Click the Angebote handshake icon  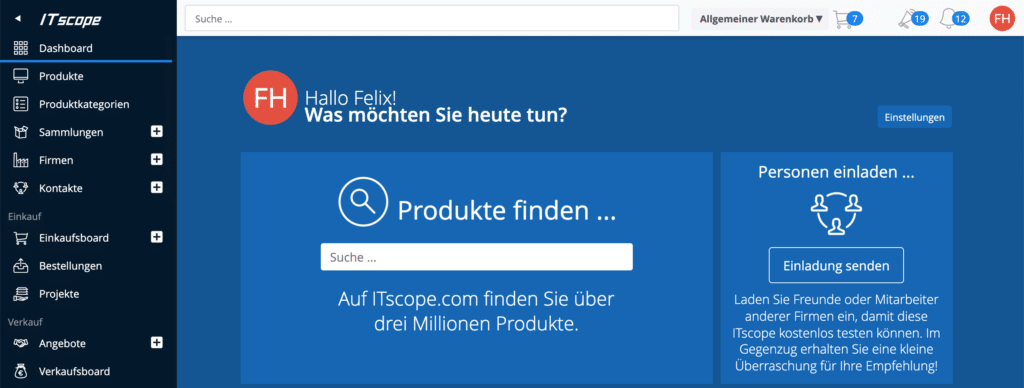pos(20,343)
